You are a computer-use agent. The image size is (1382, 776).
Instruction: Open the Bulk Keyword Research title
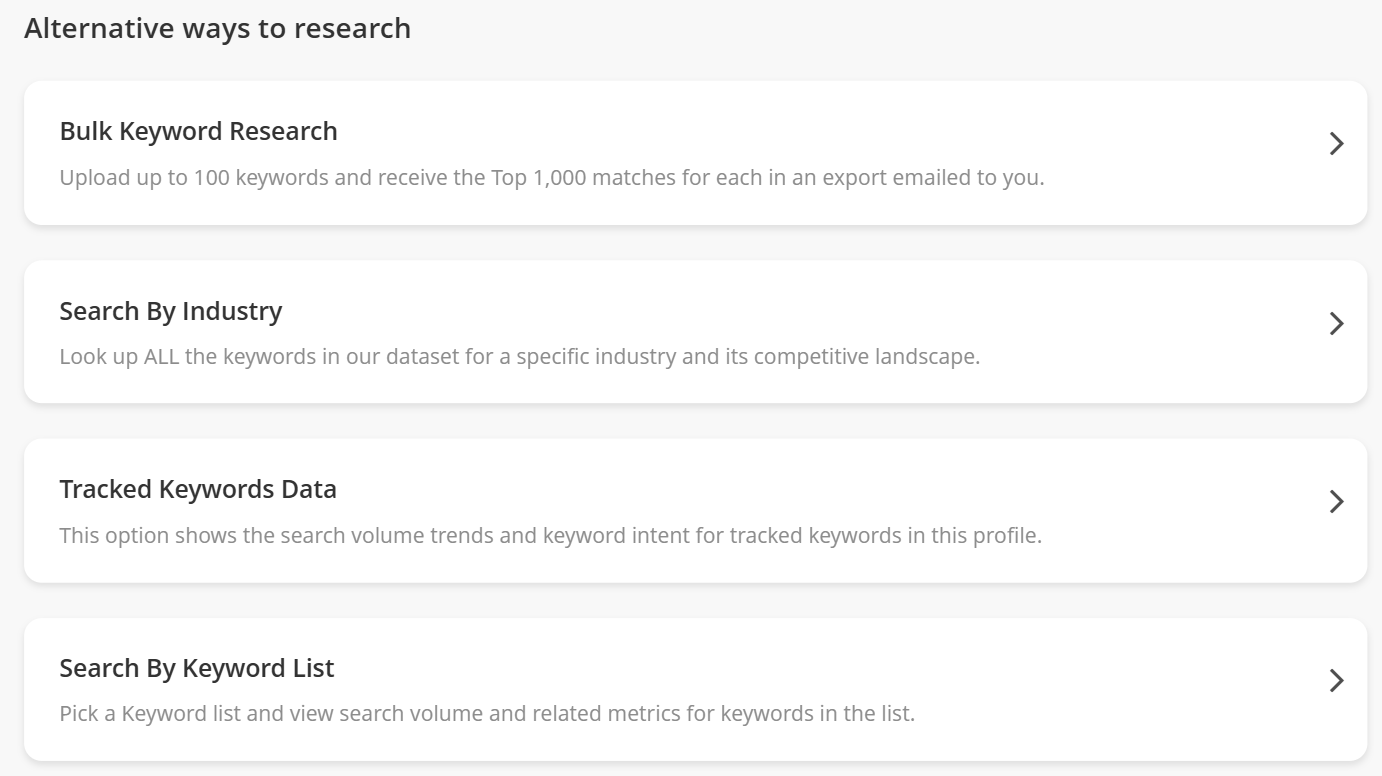(x=198, y=131)
